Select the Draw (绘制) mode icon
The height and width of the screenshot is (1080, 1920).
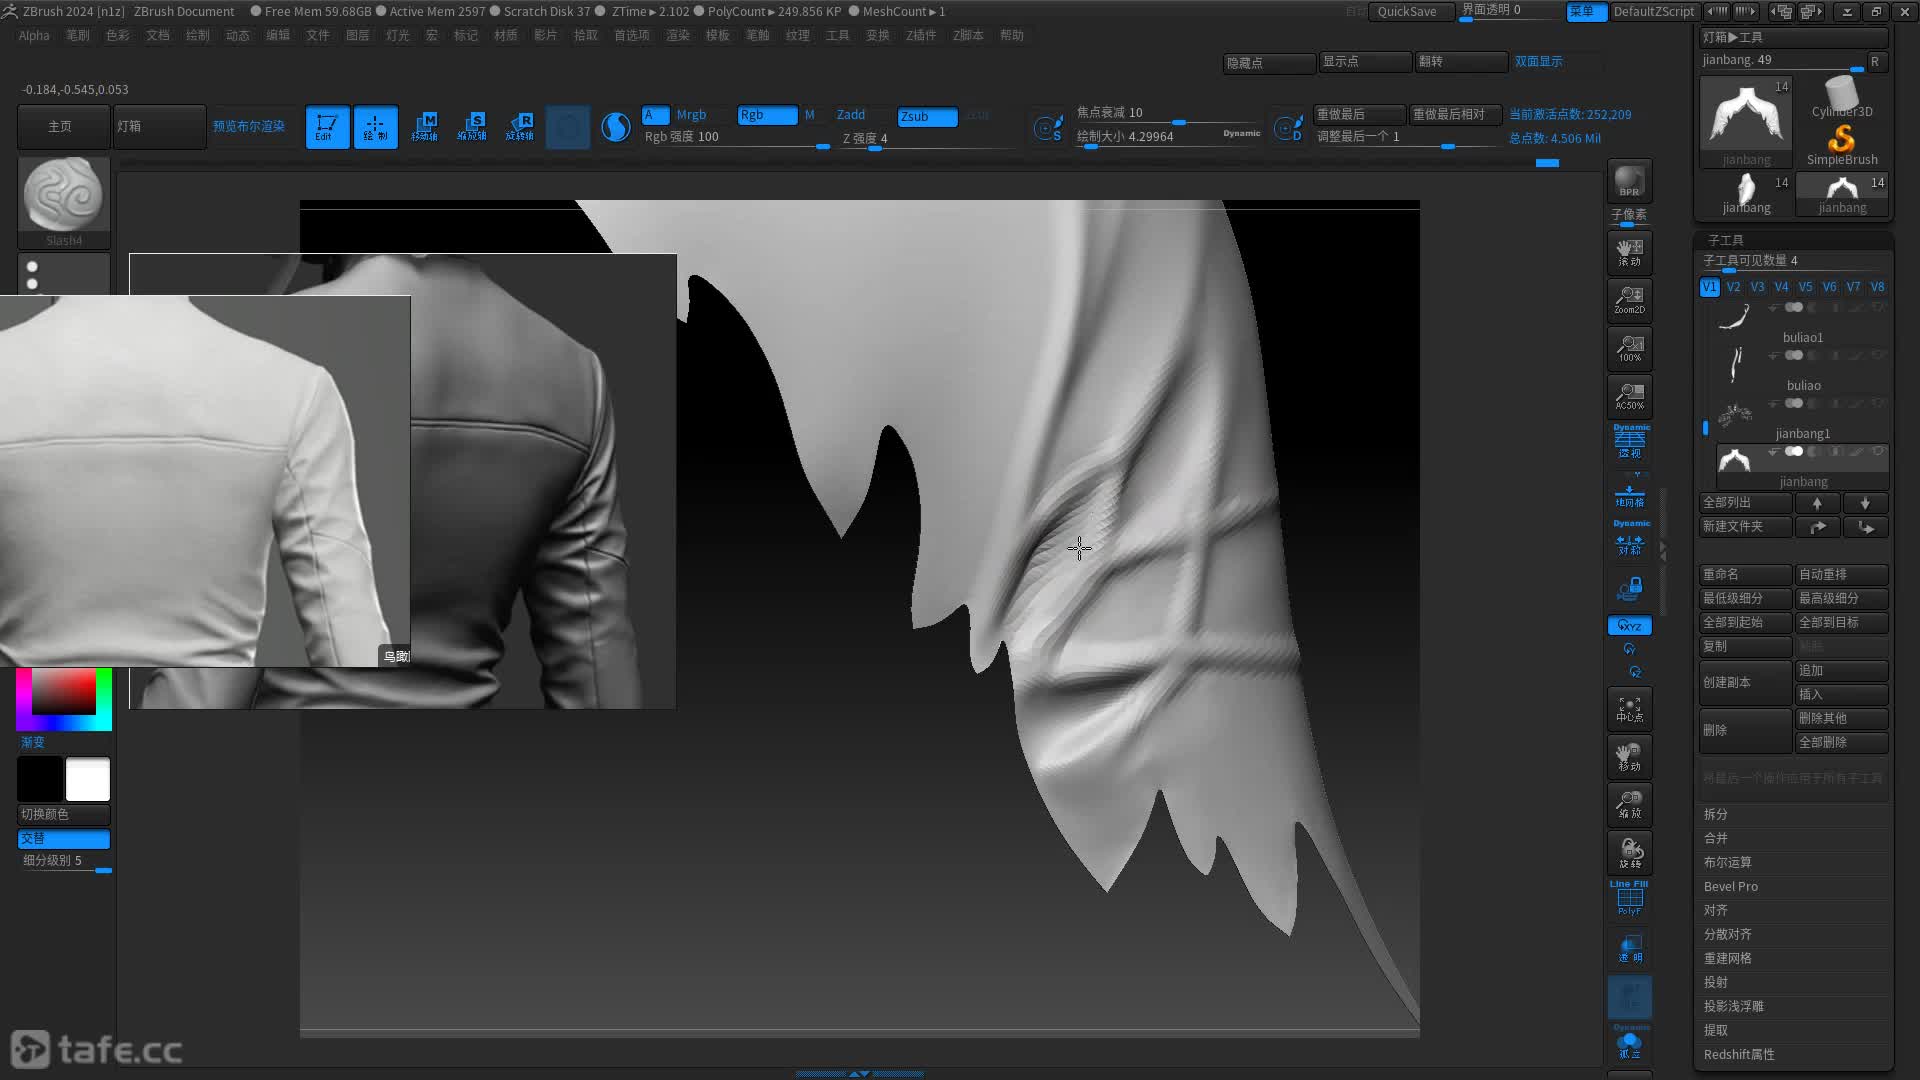point(375,127)
